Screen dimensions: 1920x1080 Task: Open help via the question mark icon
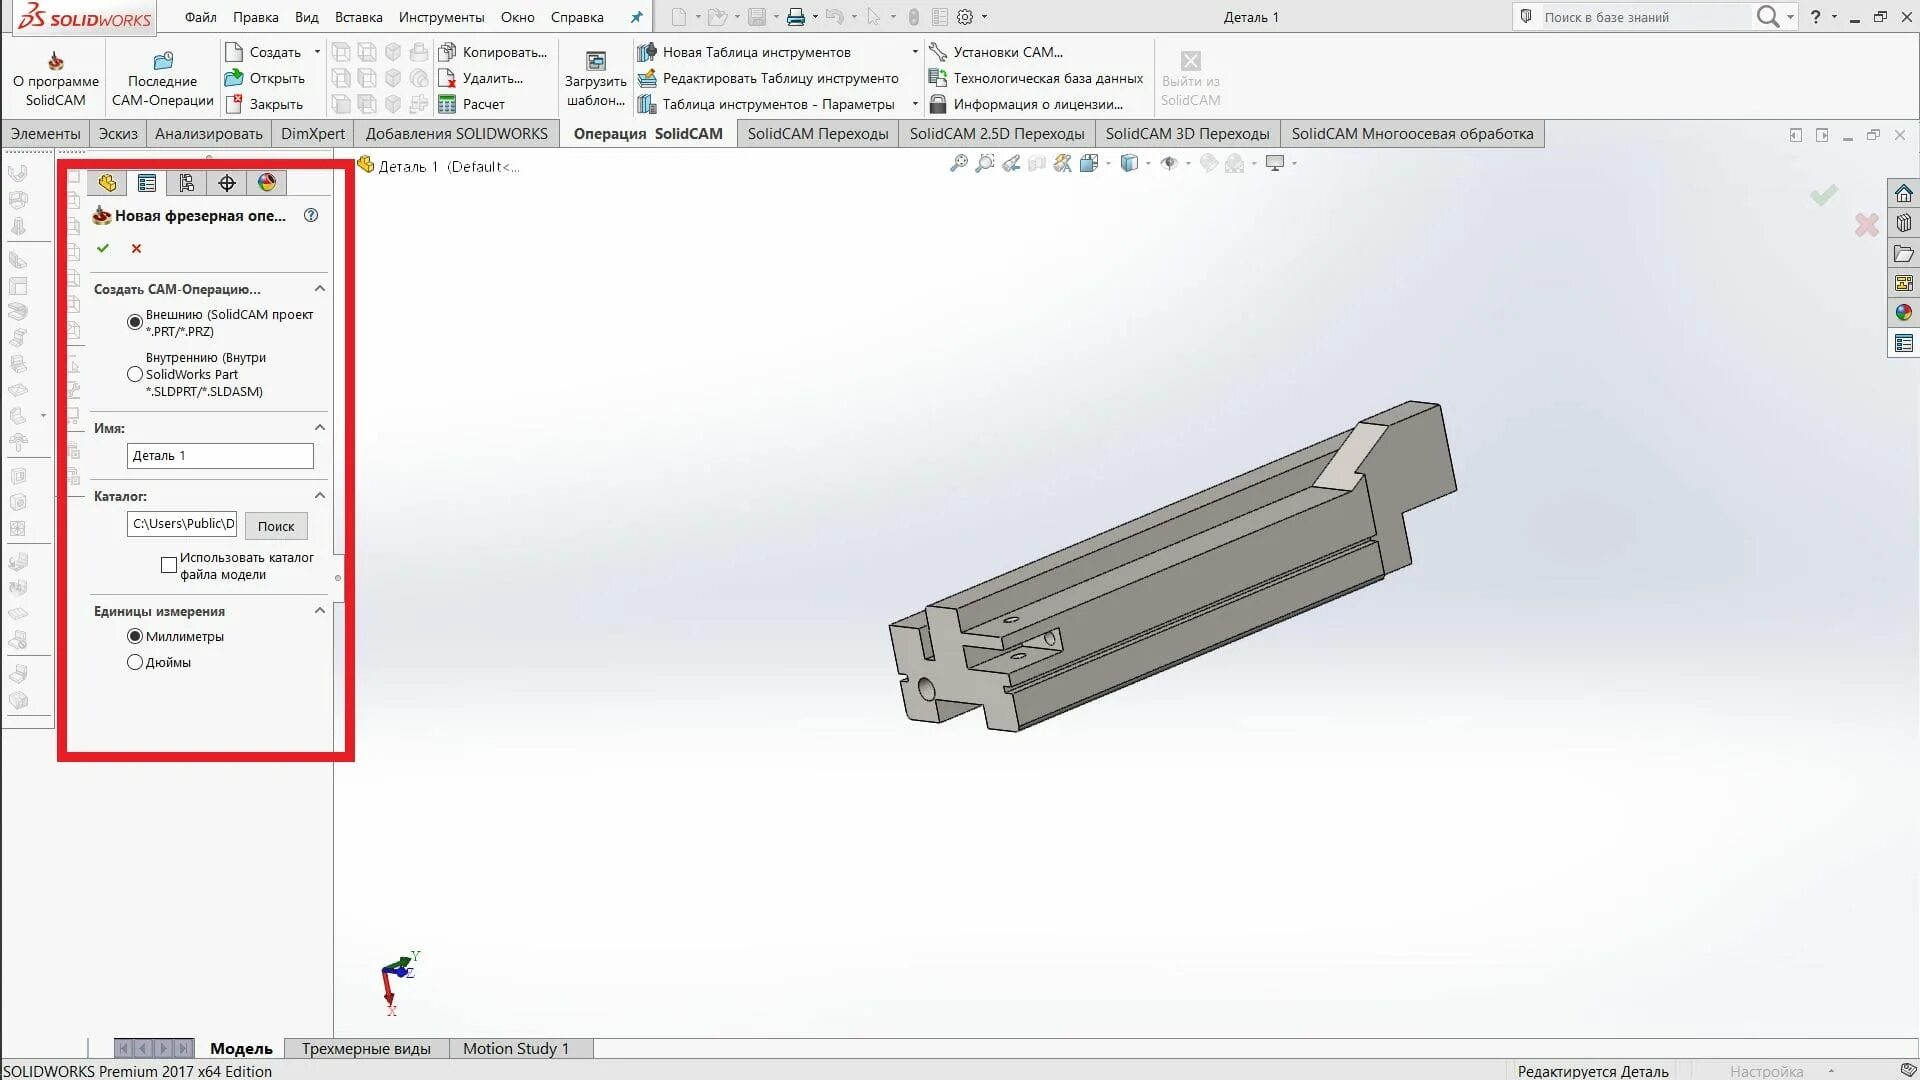[311, 215]
